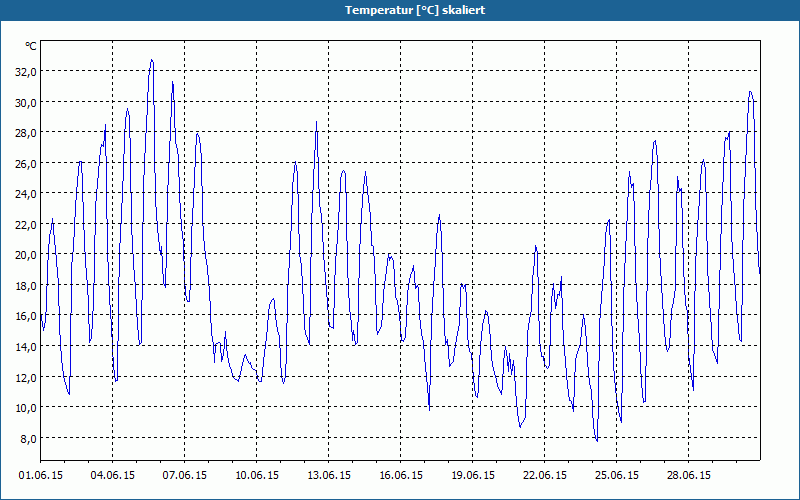The height and width of the screenshot is (500, 800).
Task: Select the 32,0 y-axis label
Action: click(26, 71)
